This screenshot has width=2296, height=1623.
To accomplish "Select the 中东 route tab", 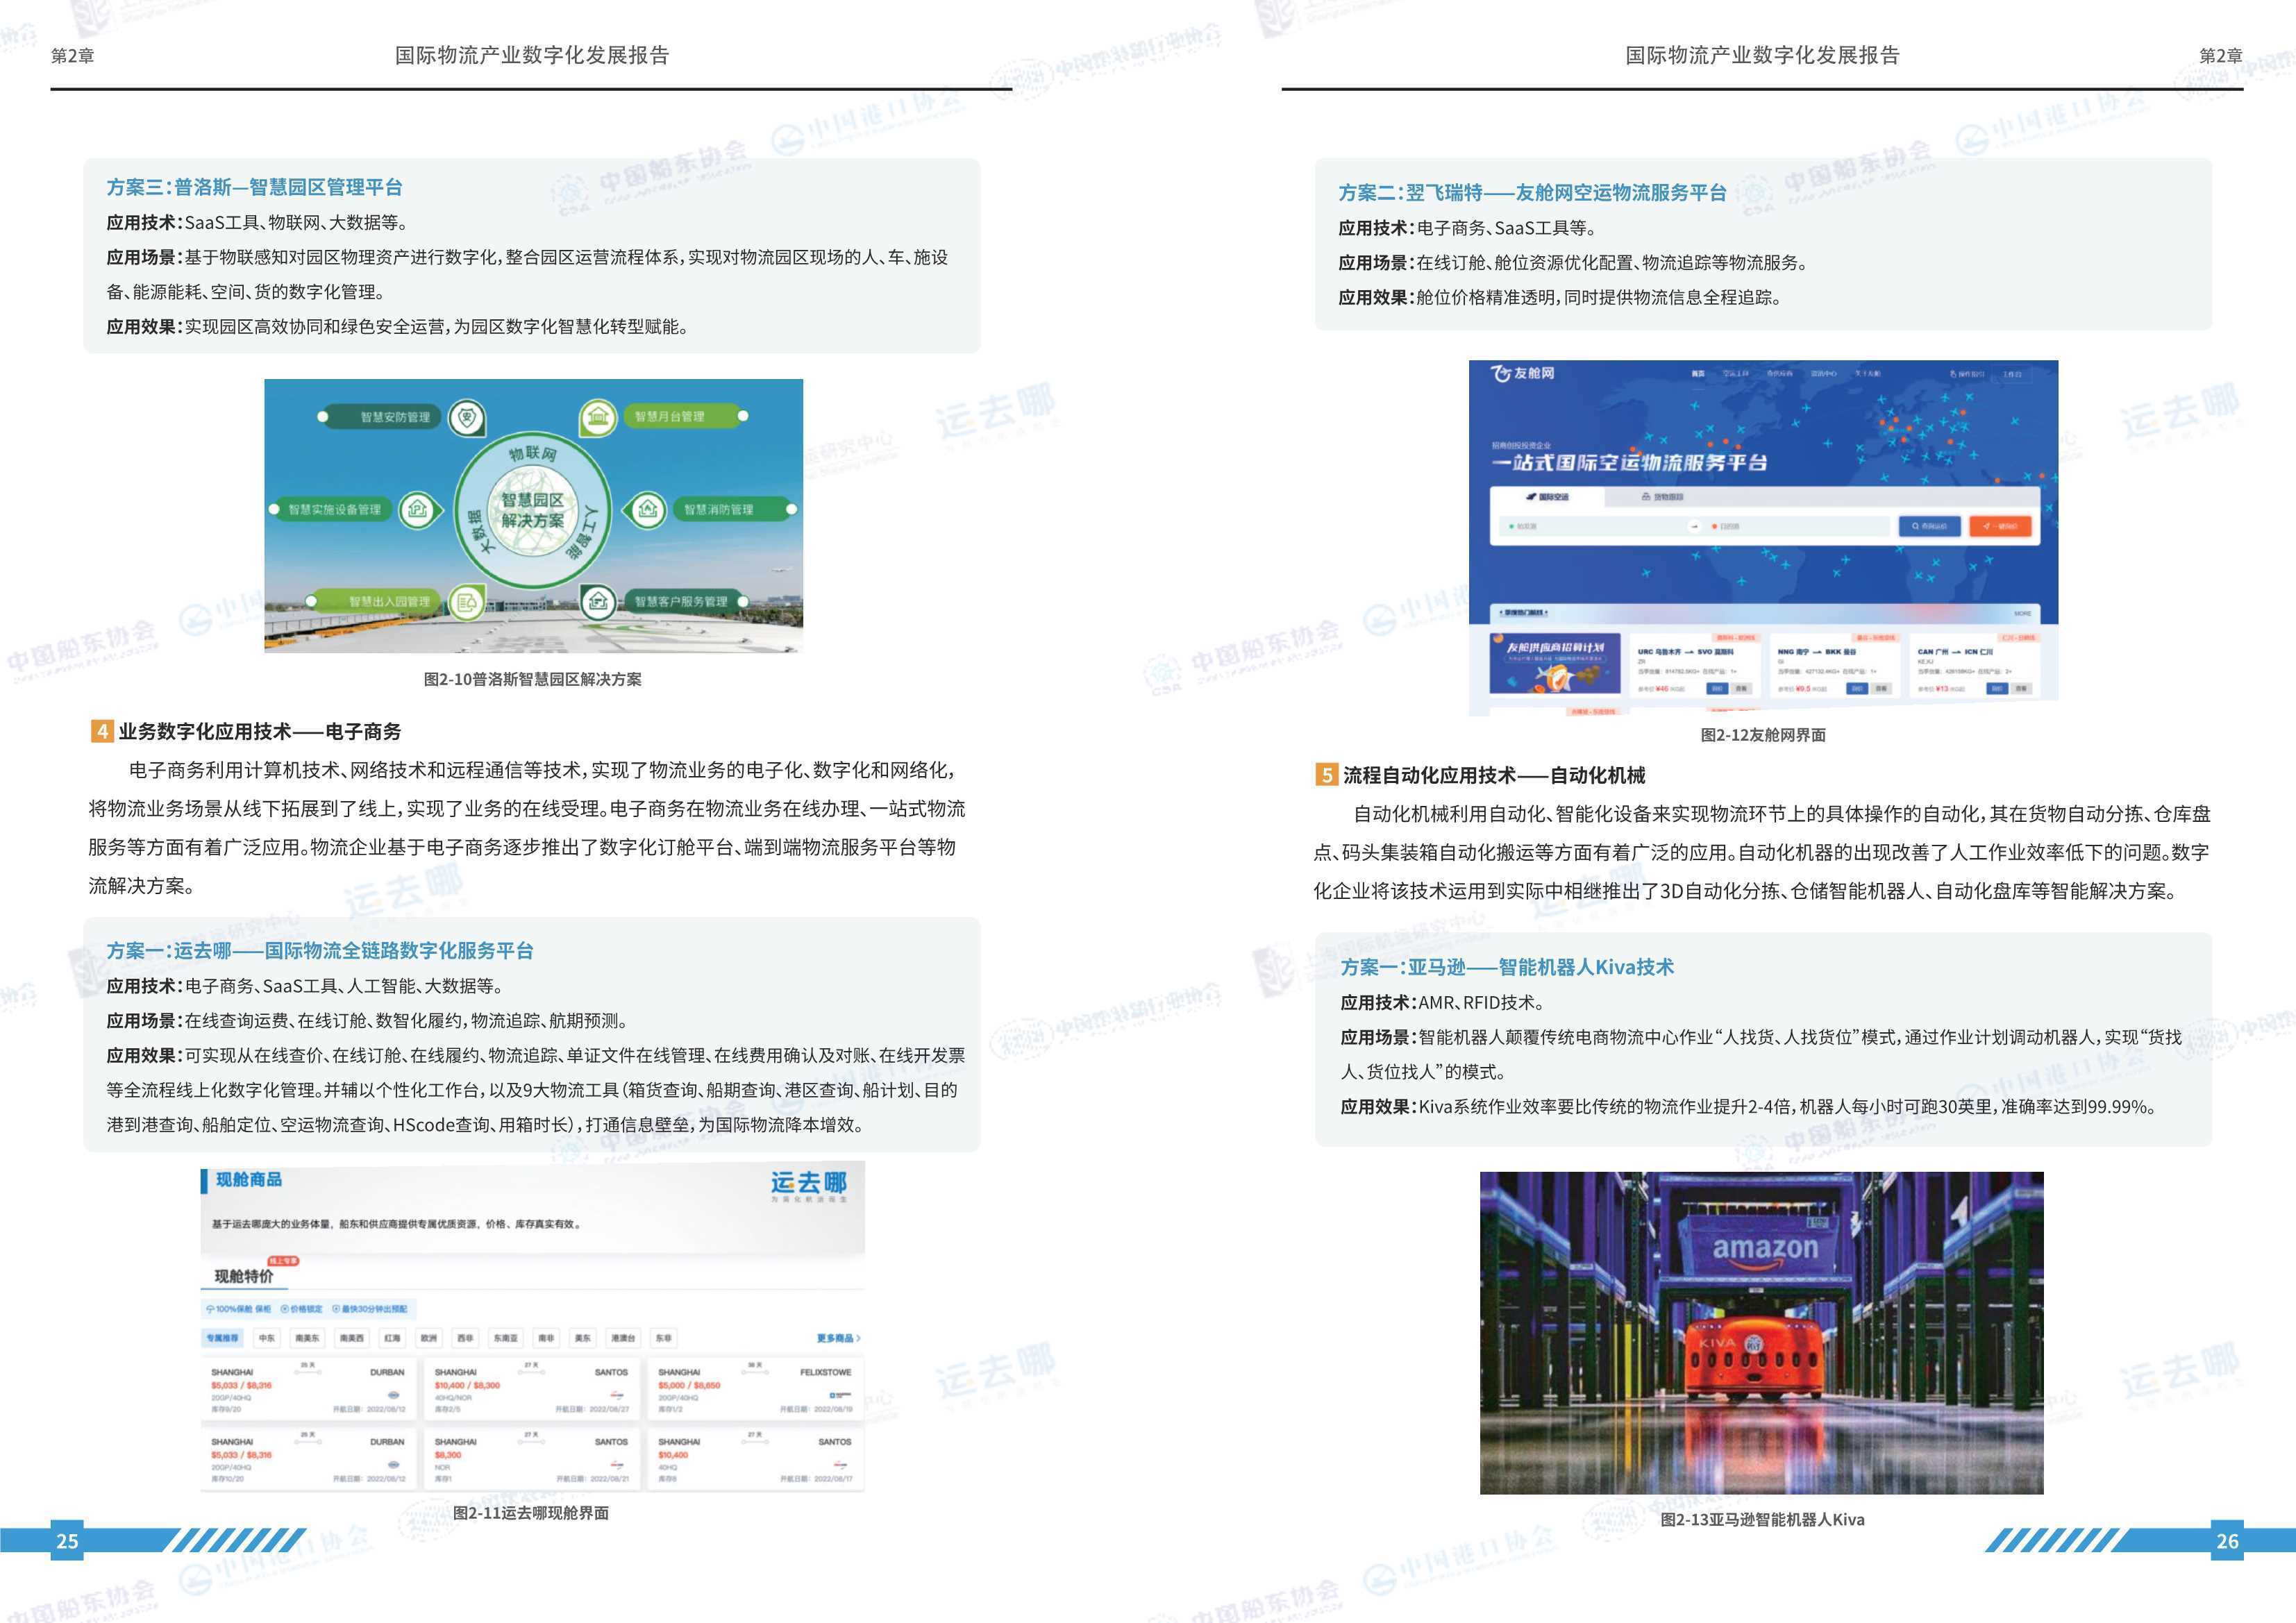I will 267,1338.
